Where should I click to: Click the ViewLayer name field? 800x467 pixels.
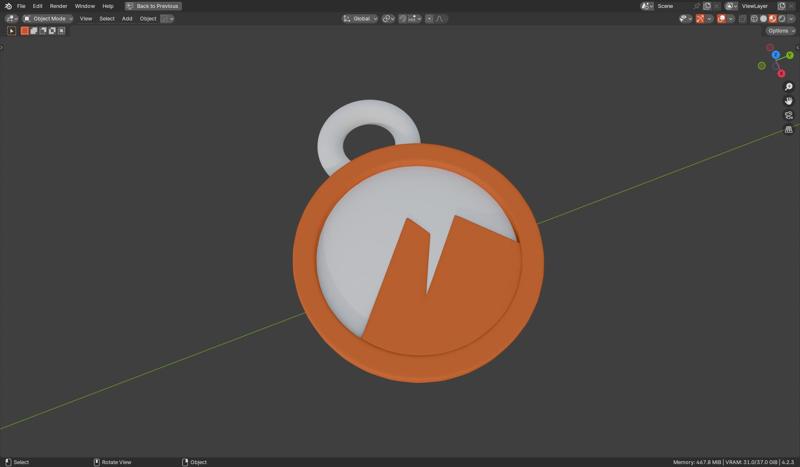point(757,6)
